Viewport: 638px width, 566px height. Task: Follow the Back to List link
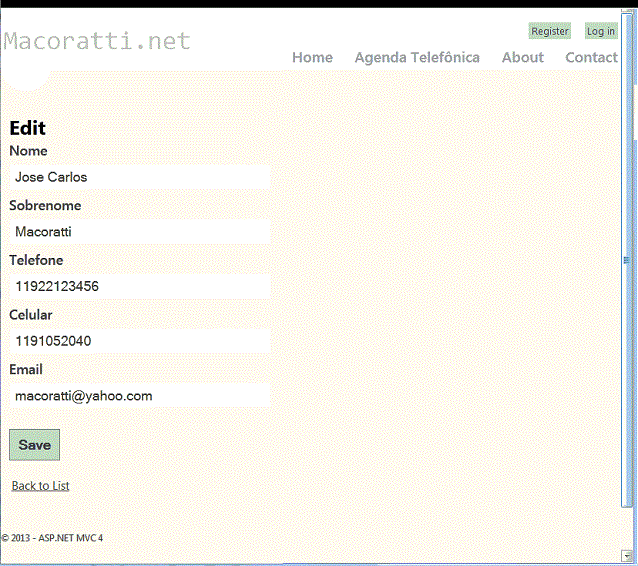(x=40, y=485)
